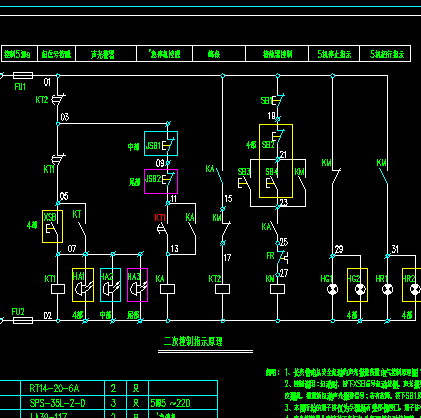Click the KT2 relay coil rectangle

point(223,289)
